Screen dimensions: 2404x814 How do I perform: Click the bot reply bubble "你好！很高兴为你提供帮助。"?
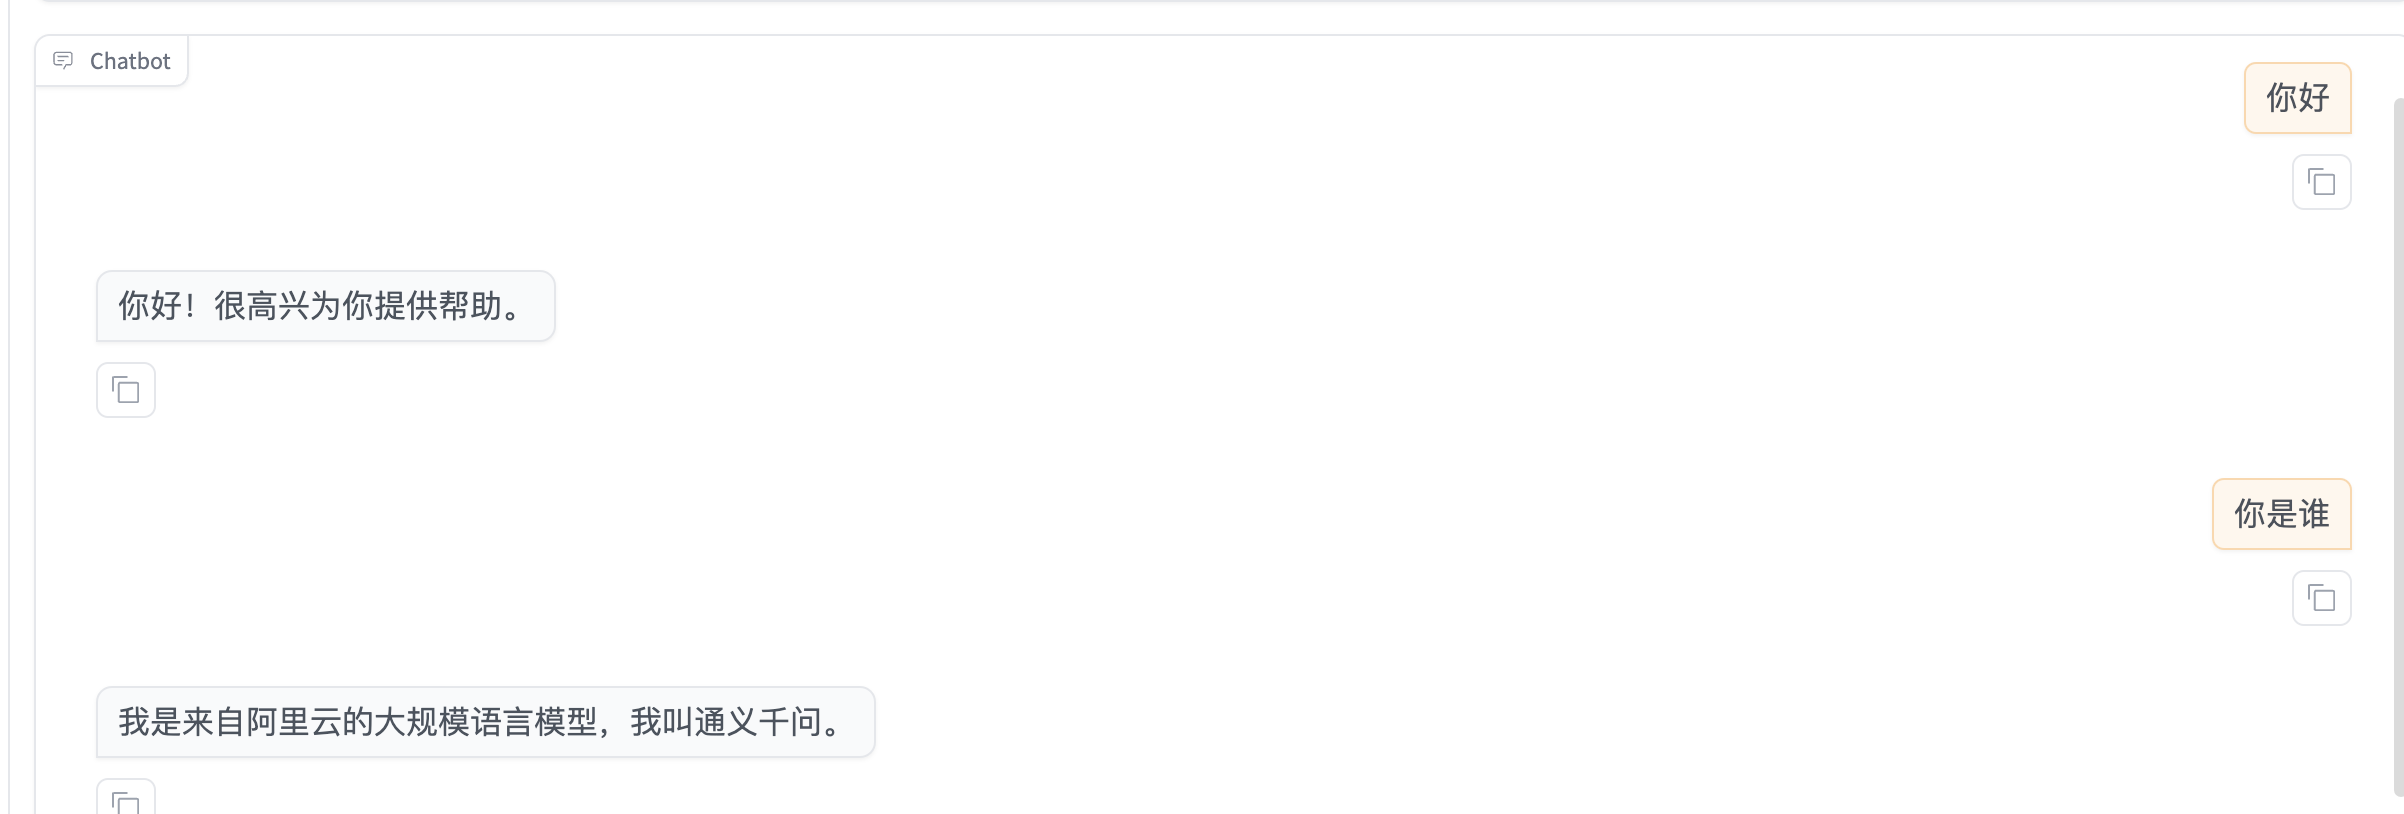point(325,306)
